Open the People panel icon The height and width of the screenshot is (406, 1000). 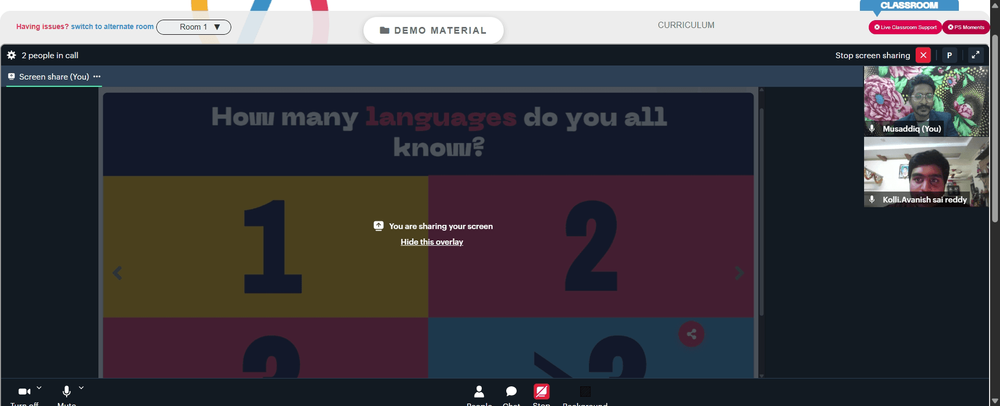pos(479,391)
